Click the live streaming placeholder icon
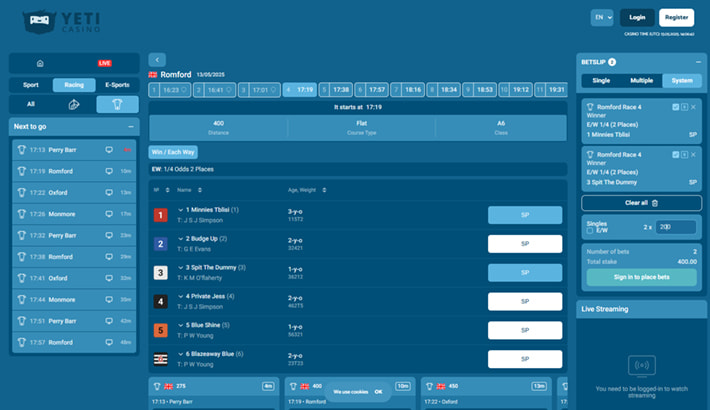This screenshot has height=410, width=710. click(642, 366)
